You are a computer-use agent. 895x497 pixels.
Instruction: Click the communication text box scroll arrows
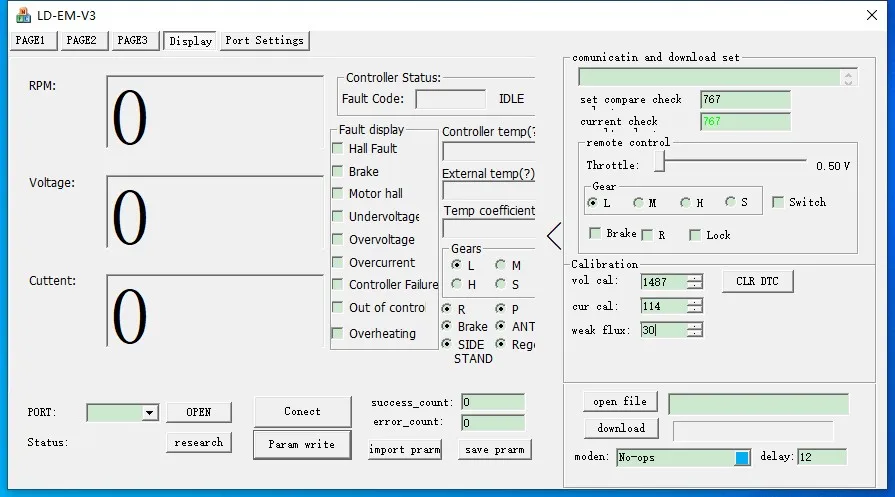(x=848, y=78)
